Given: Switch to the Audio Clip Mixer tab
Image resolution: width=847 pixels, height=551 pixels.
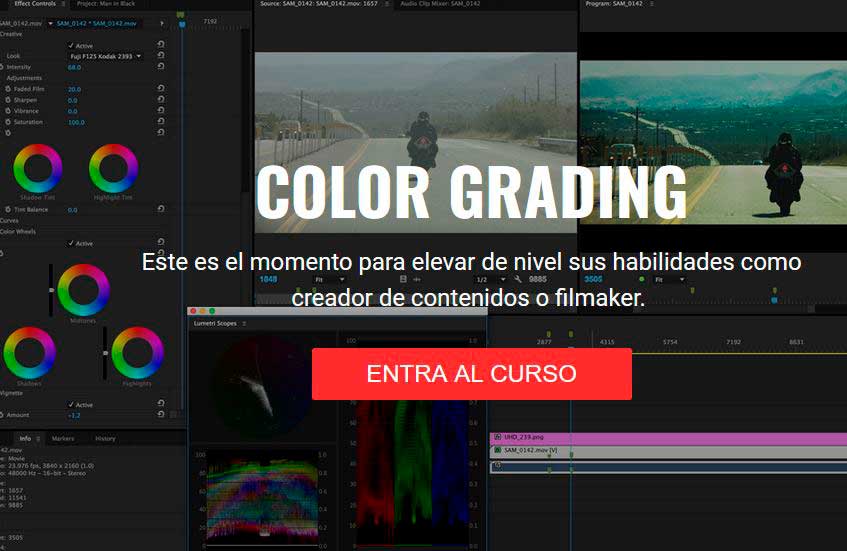Looking at the screenshot, I should pyautogui.click(x=440, y=4).
